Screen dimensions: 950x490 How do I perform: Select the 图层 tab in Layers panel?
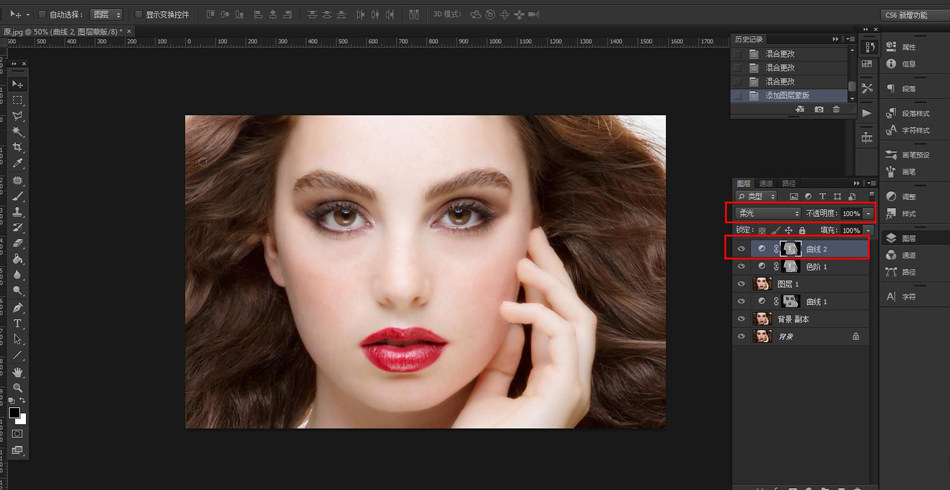tap(743, 183)
